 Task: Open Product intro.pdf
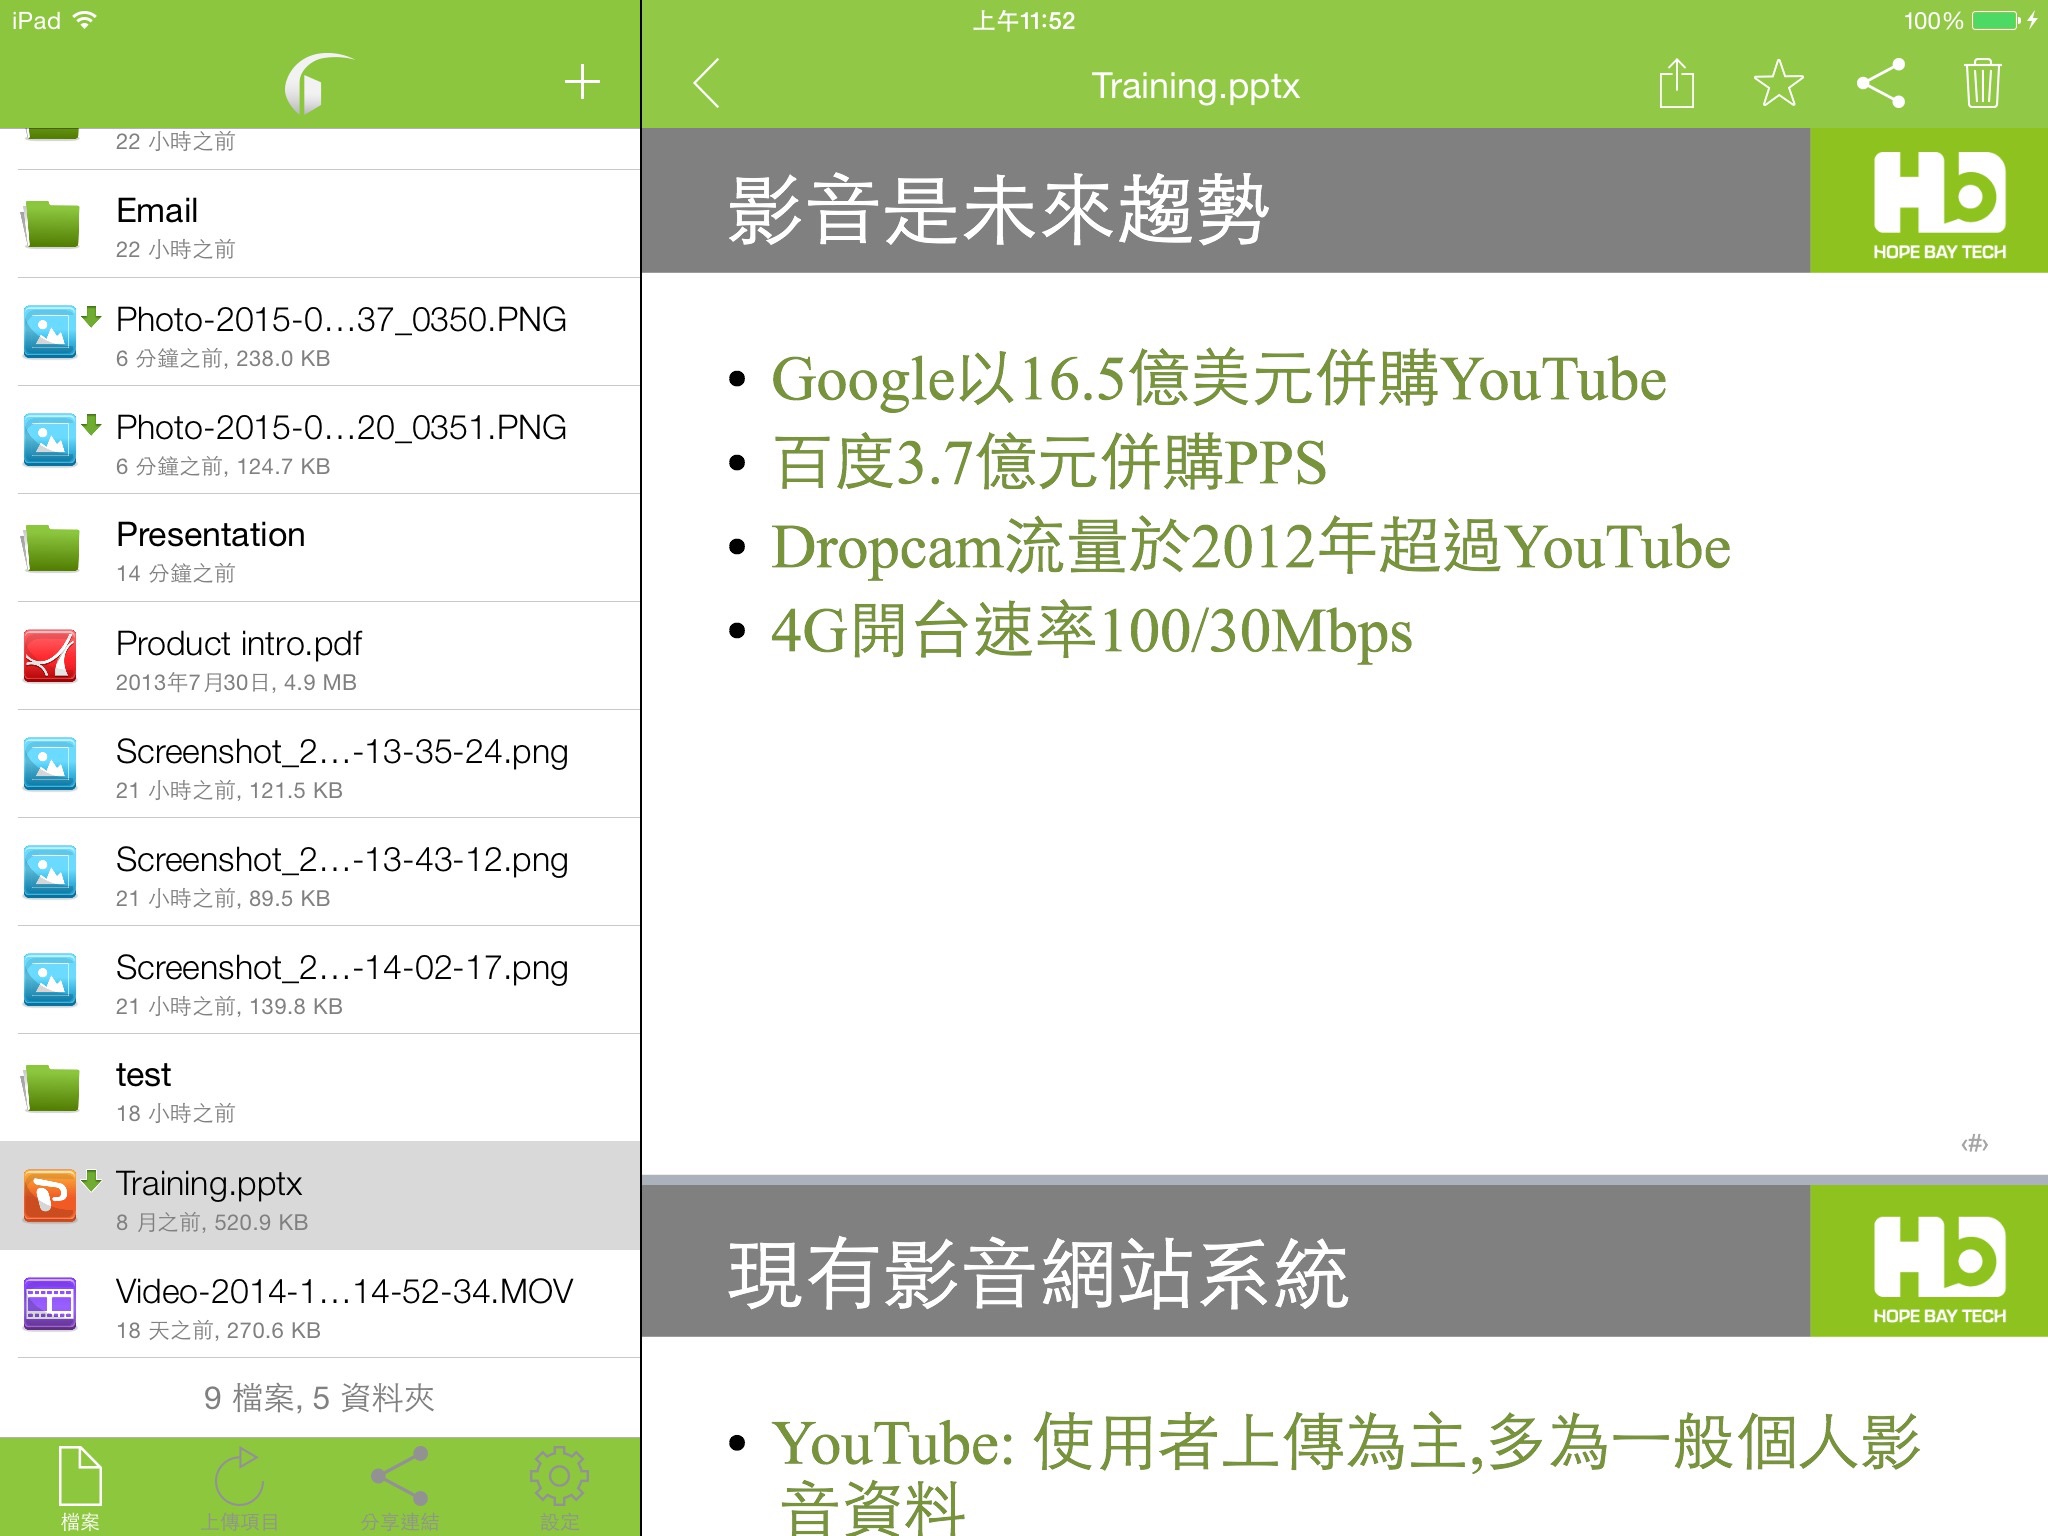click(320, 656)
